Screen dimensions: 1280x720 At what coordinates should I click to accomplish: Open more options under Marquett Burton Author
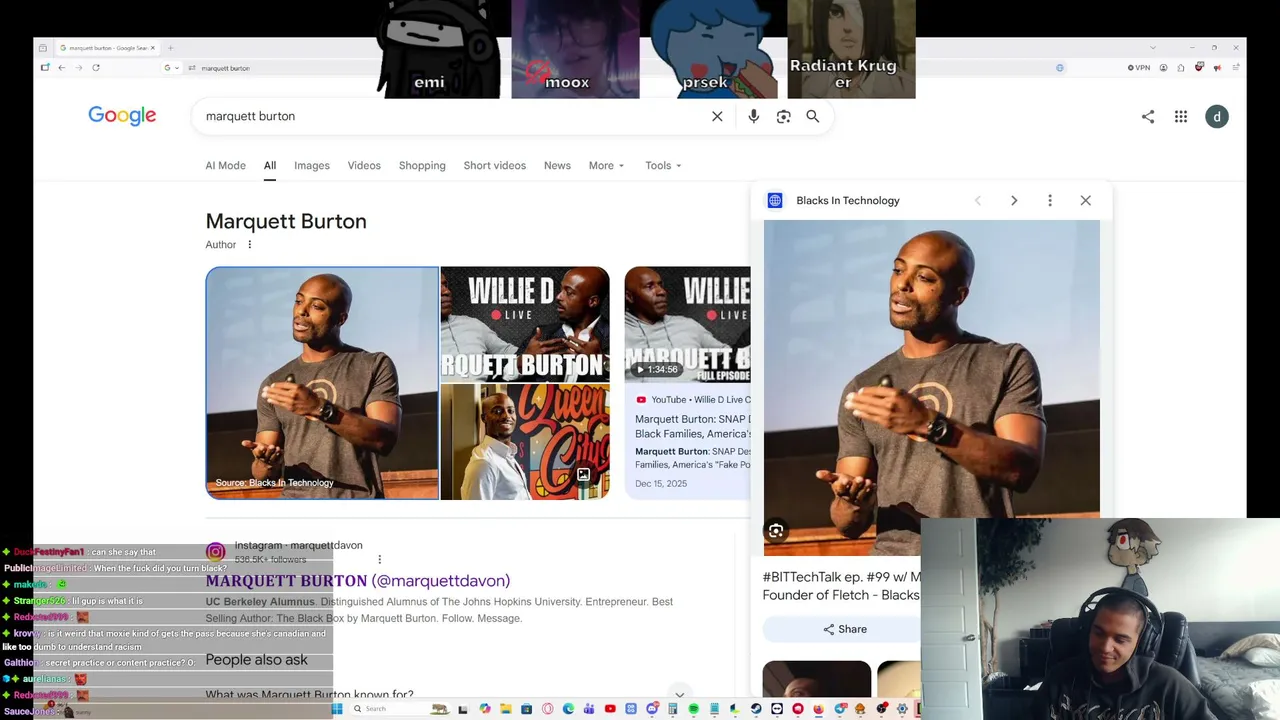[x=250, y=245]
